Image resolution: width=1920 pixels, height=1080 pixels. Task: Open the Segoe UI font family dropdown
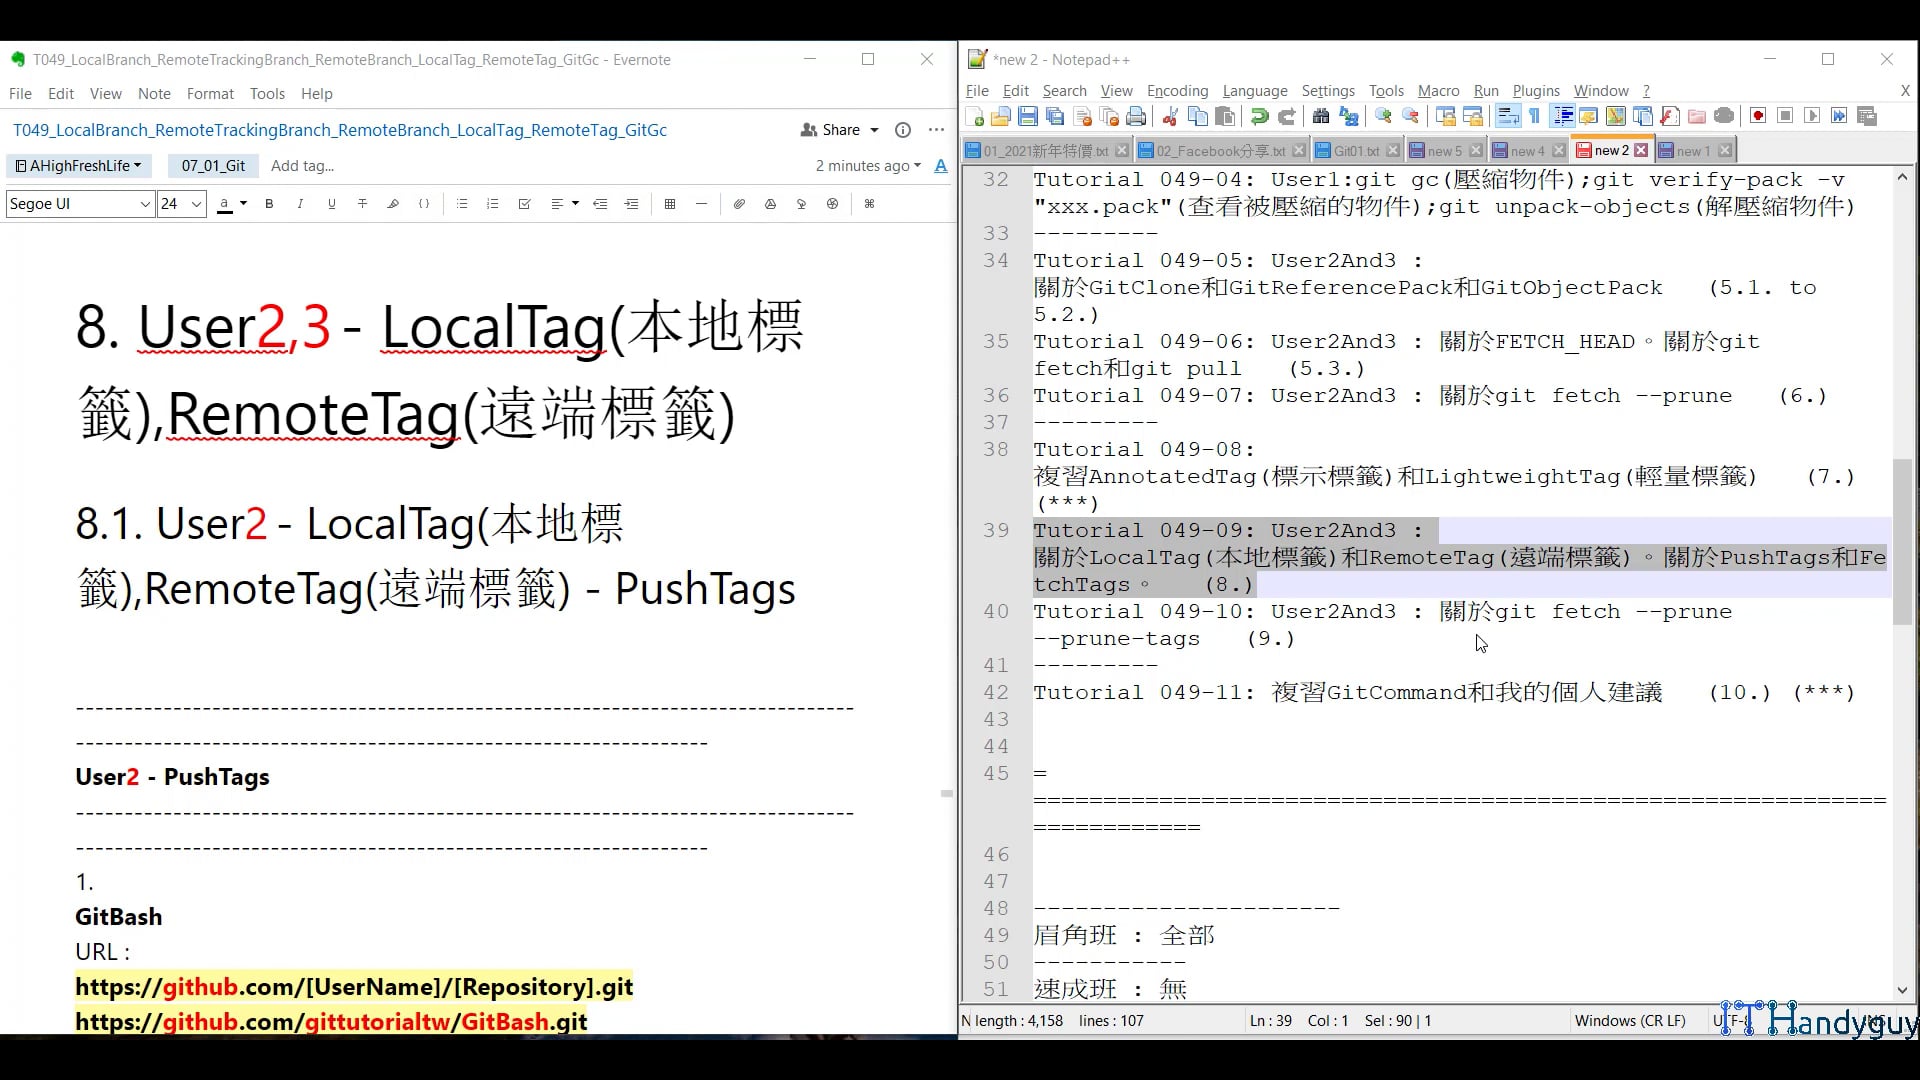coord(79,204)
